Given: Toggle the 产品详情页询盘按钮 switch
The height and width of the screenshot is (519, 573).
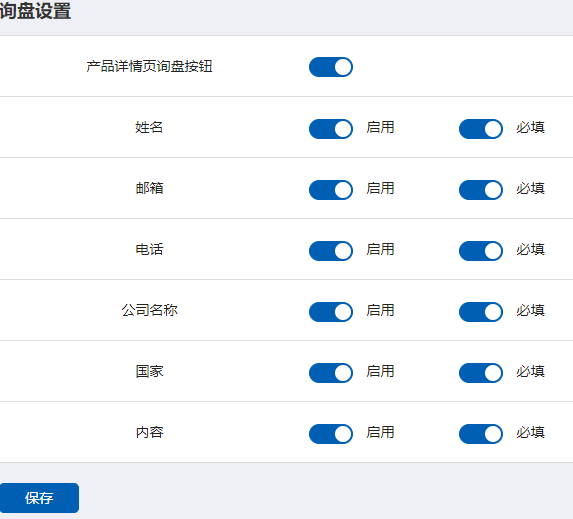Looking at the screenshot, I should pos(331,67).
